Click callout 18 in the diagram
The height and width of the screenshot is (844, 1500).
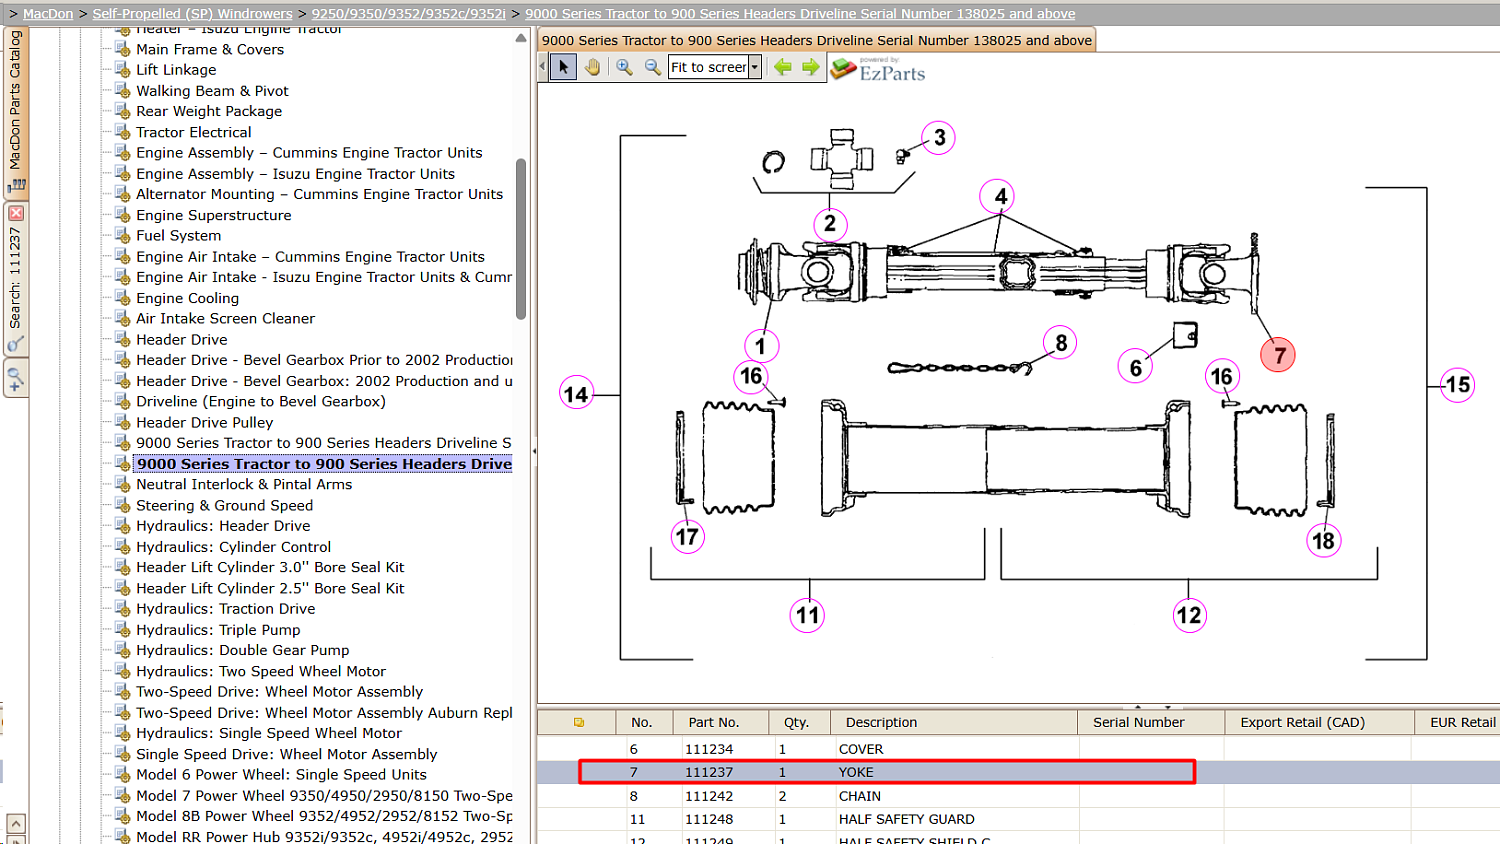point(1323,541)
